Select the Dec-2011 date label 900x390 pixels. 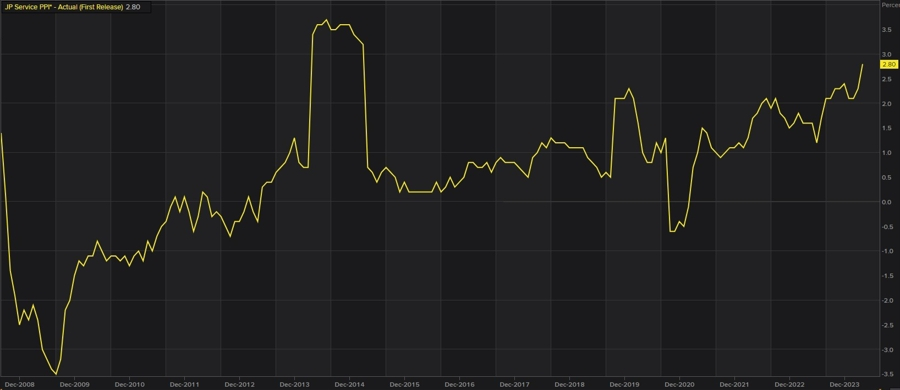184,384
